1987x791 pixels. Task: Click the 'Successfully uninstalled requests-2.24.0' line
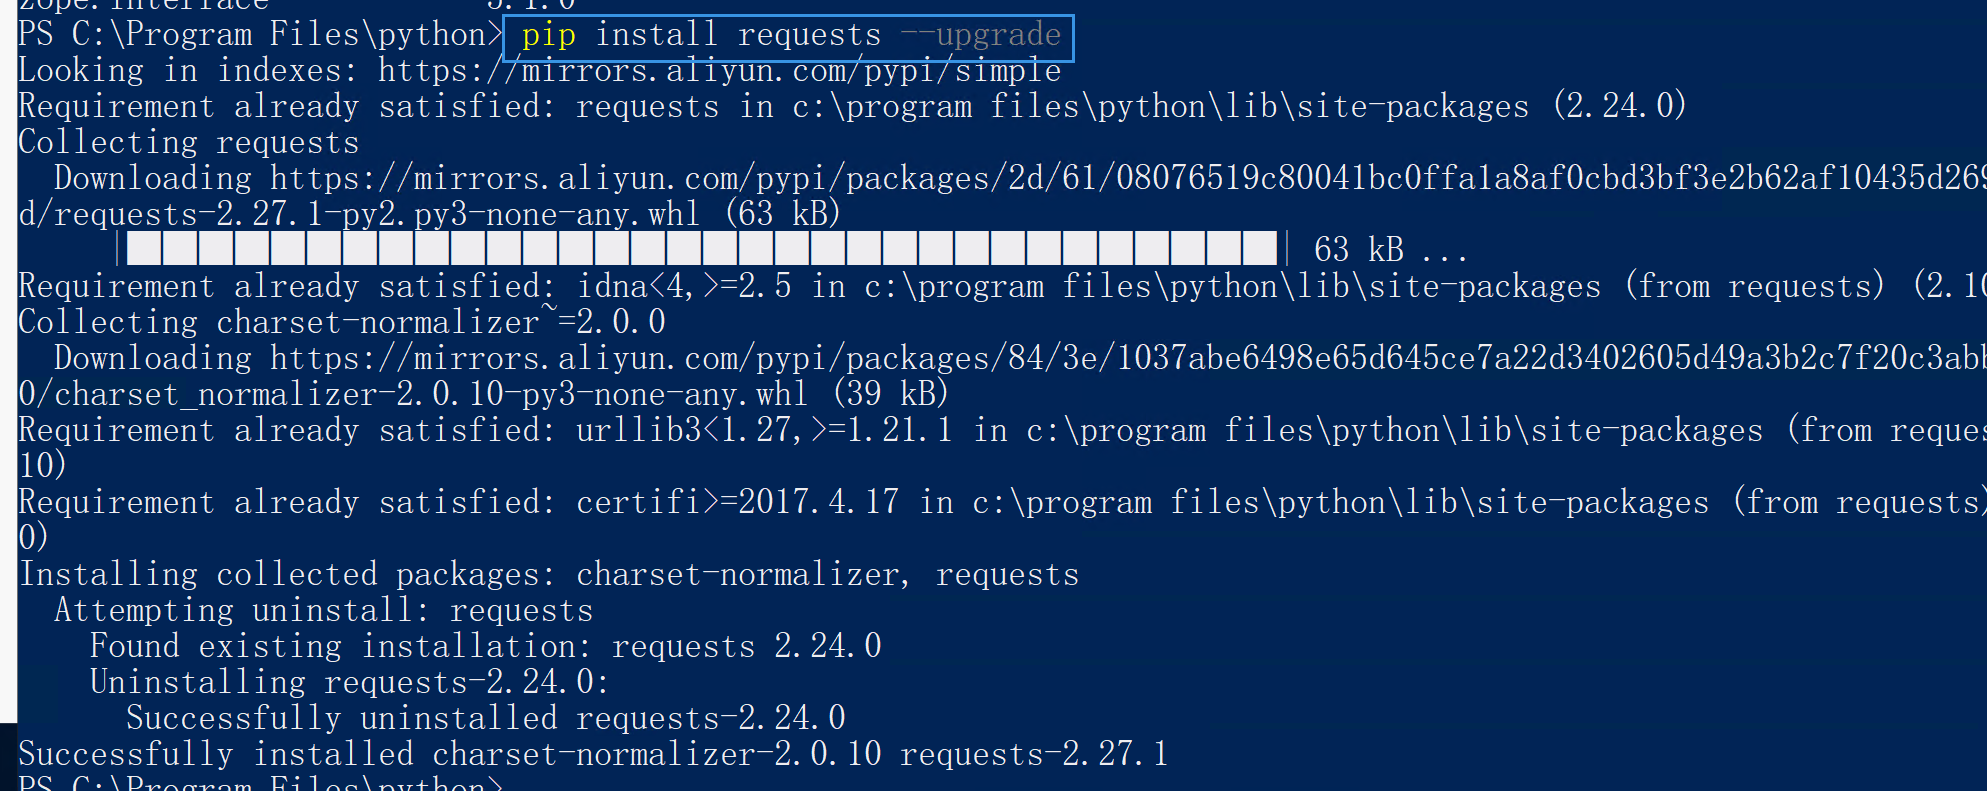tap(486, 718)
